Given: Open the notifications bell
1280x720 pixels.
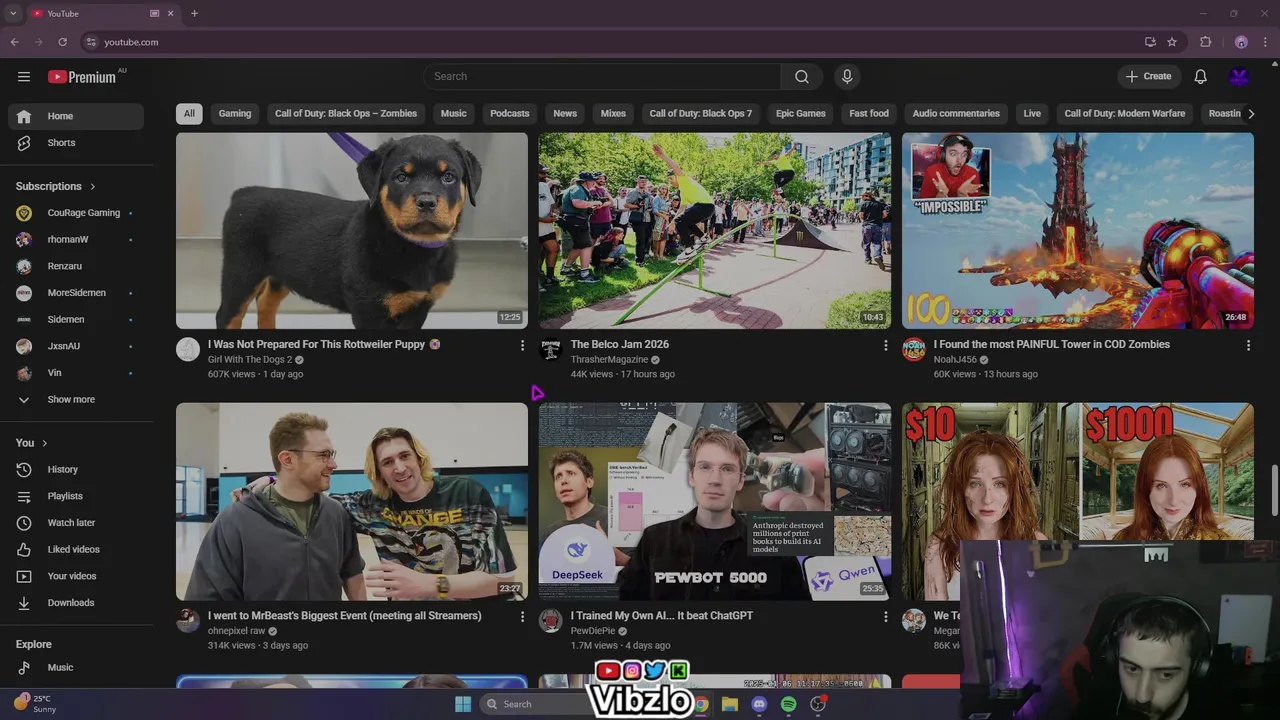Looking at the screenshot, I should pyautogui.click(x=1200, y=77).
